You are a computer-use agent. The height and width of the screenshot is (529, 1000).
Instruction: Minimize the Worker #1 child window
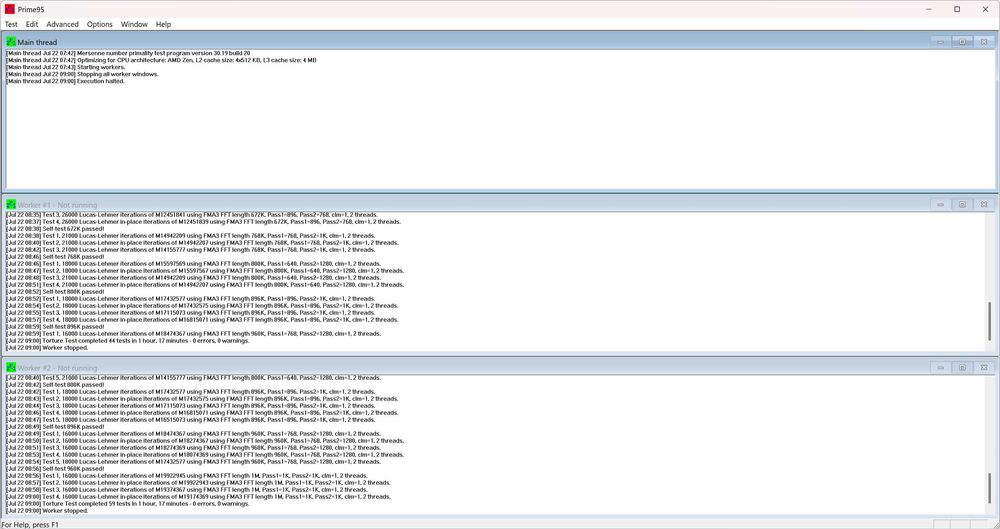[x=940, y=204]
